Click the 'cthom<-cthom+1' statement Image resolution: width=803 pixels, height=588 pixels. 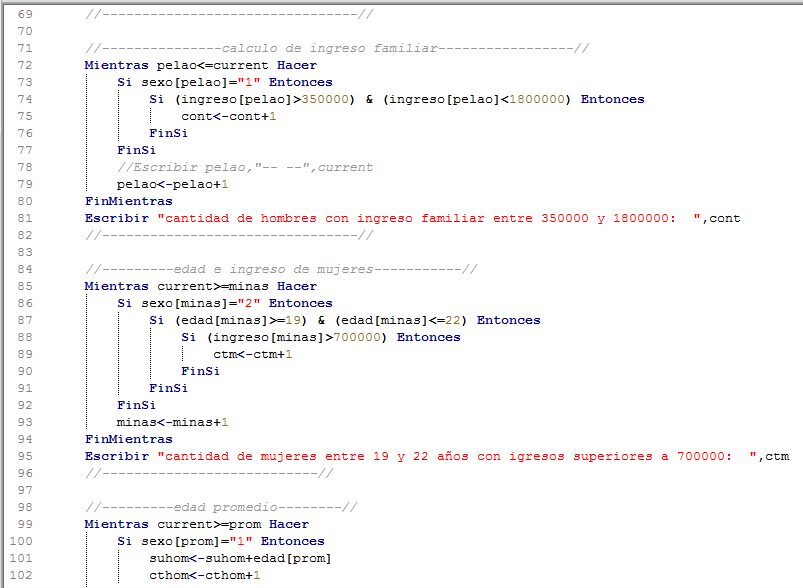pyautogui.click(x=204, y=575)
